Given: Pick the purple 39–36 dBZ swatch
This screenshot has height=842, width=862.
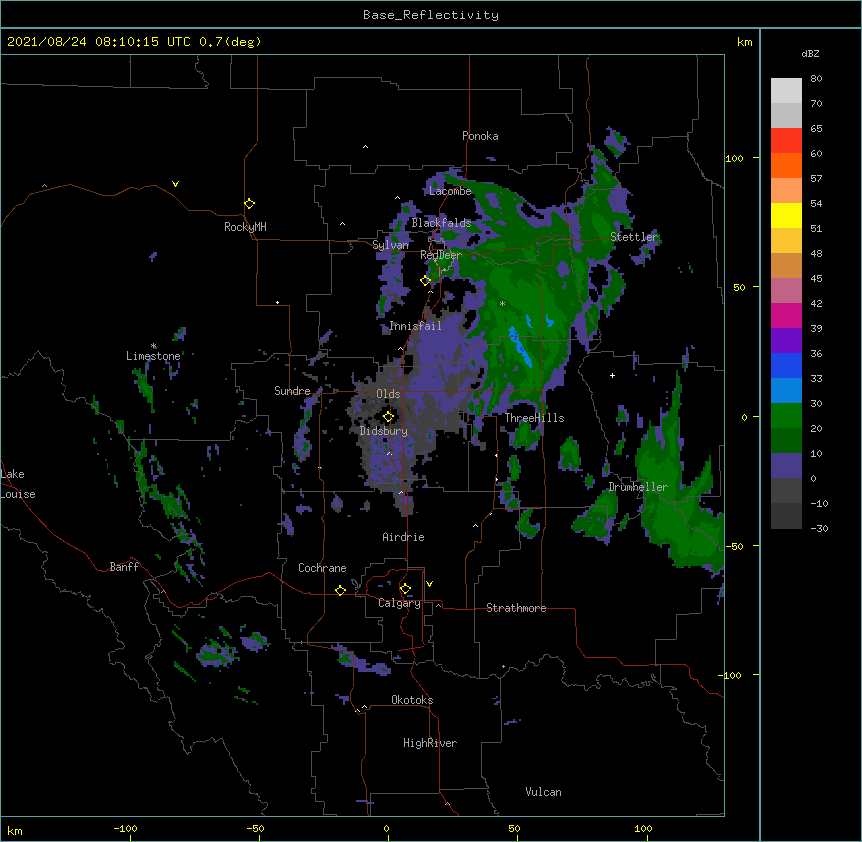Looking at the screenshot, I should coord(786,341).
